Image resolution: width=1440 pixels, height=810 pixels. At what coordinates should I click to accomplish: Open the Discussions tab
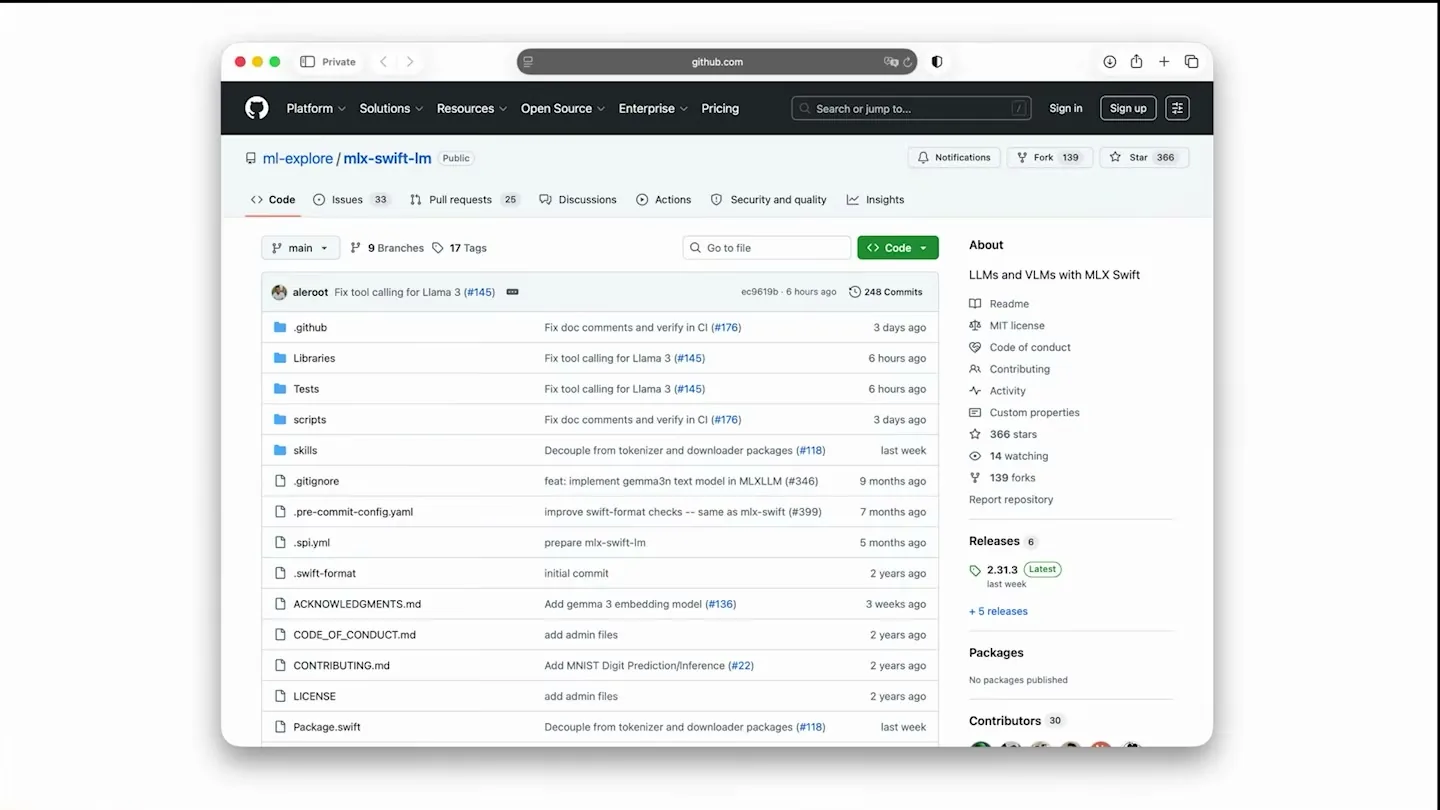(578, 200)
